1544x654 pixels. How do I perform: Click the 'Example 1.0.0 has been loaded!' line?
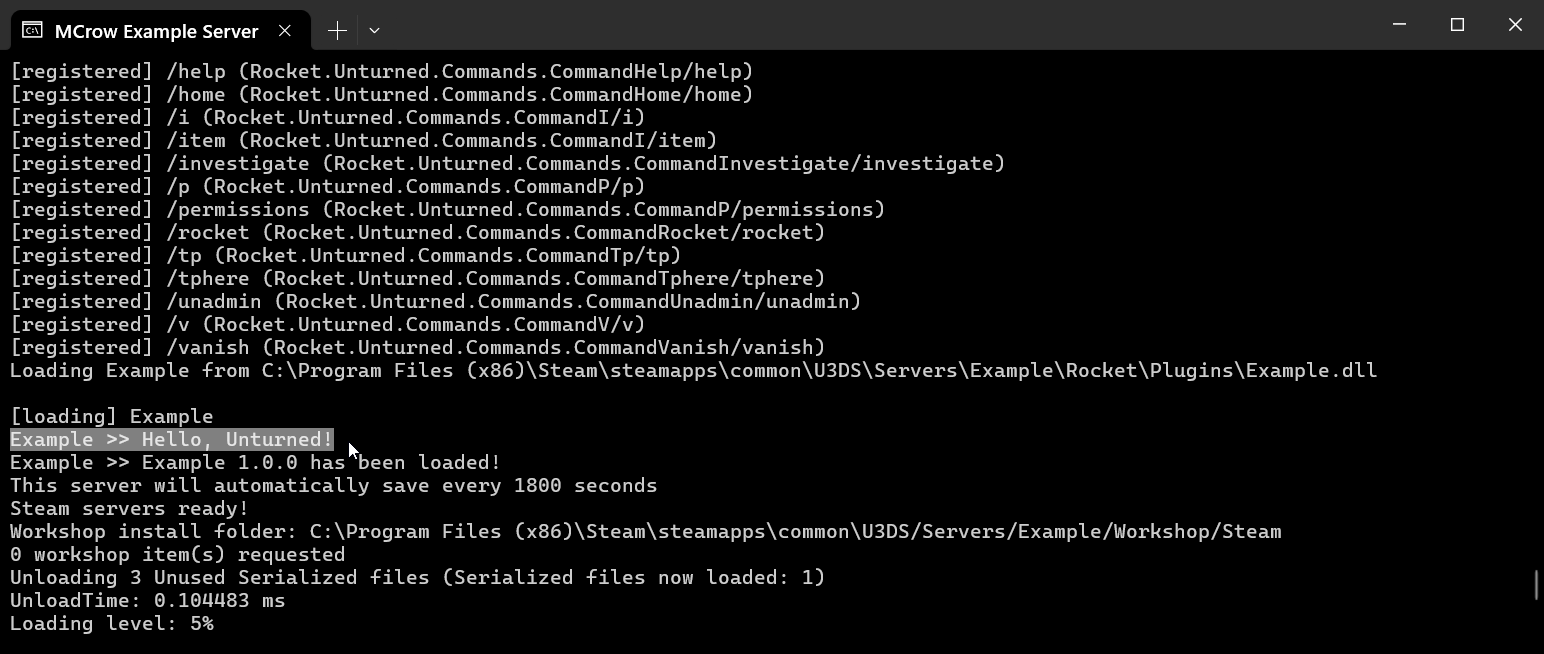point(255,463)
